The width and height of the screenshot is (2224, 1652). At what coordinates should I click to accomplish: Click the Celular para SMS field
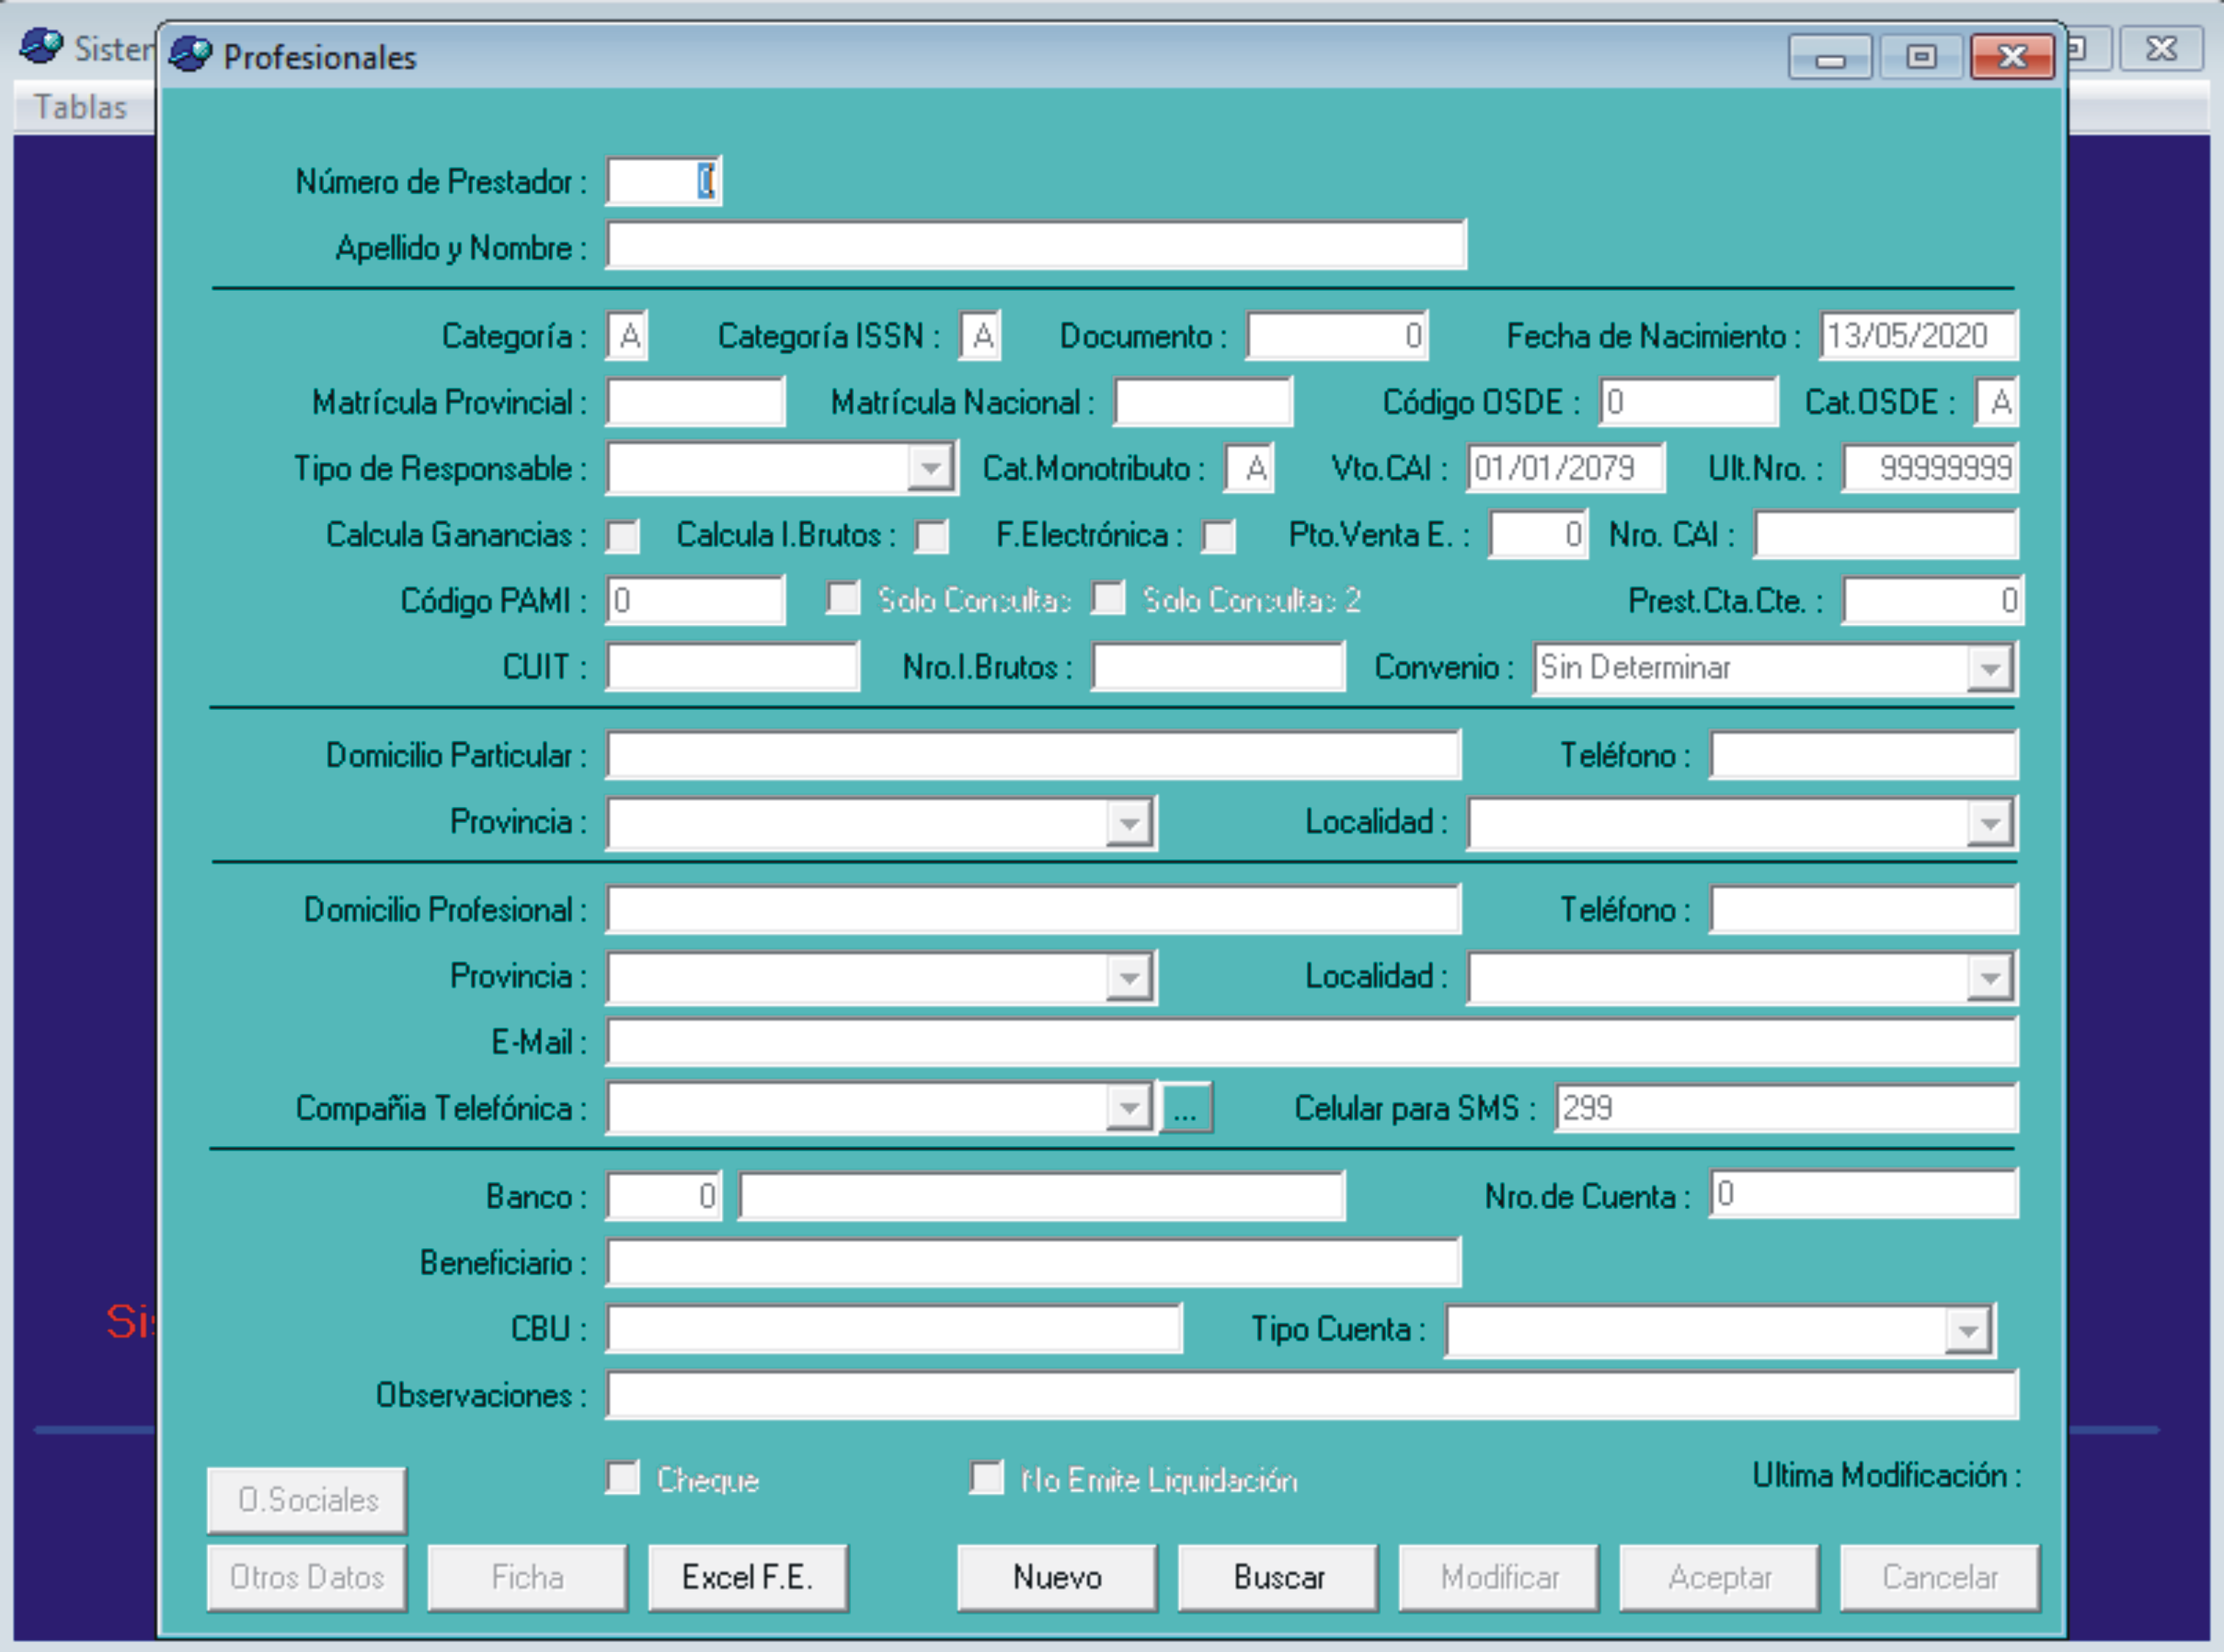coord(1787,1108)
